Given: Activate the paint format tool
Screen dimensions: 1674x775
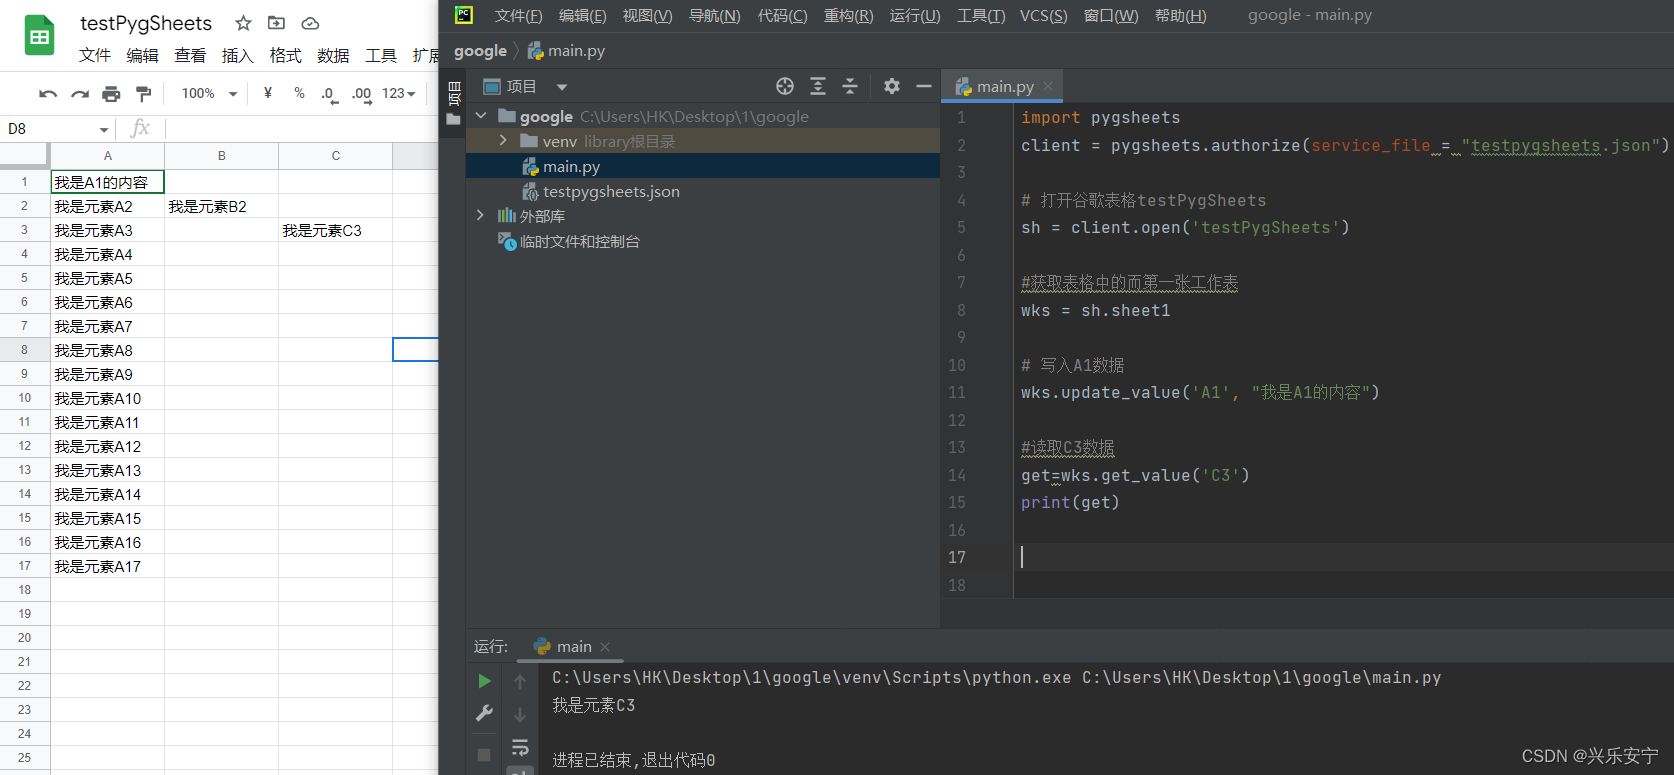Looking at the screenshot, I should tap(143, 94).
